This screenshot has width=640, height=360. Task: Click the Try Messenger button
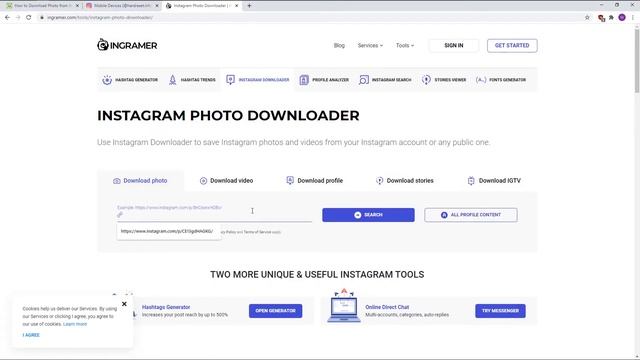pyautogui.click(x=500, y=311)
